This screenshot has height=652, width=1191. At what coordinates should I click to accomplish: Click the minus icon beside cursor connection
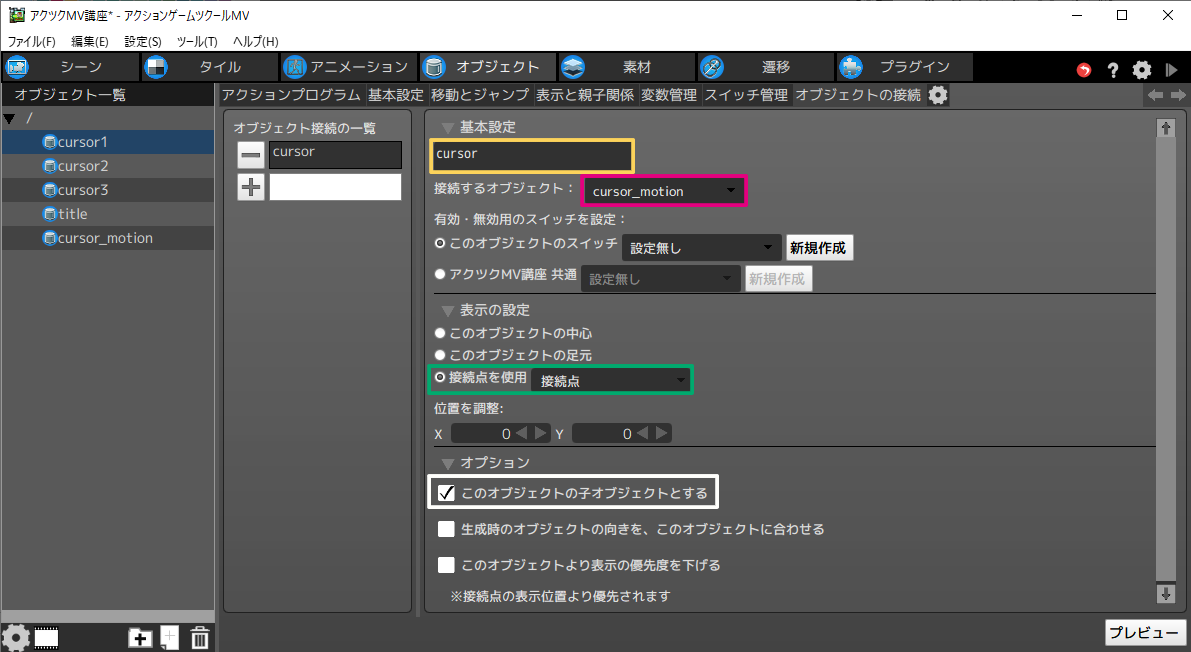coord(251,155)
